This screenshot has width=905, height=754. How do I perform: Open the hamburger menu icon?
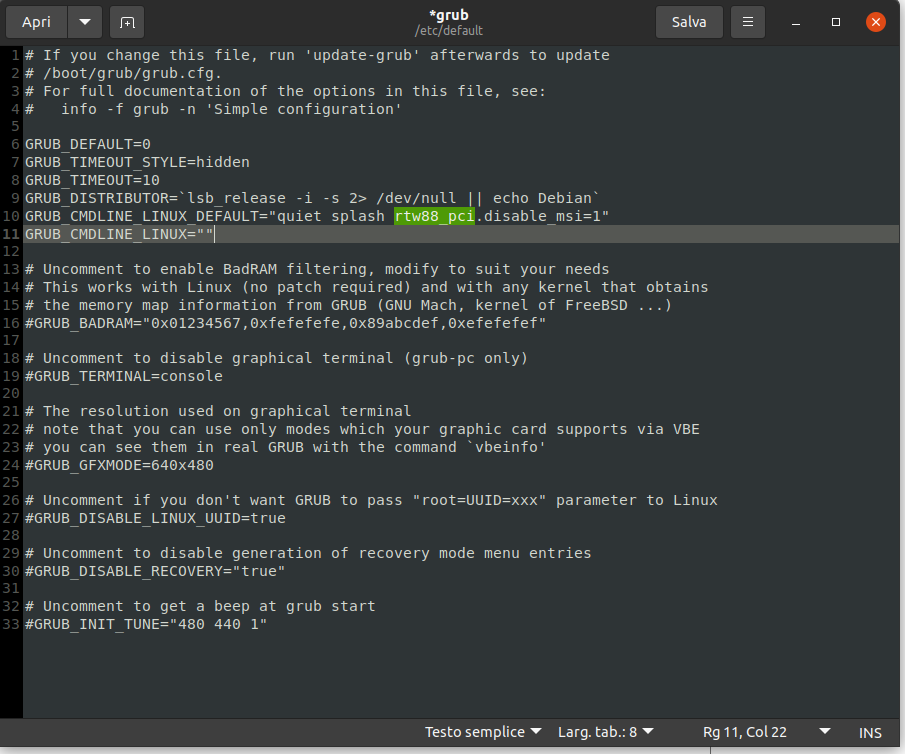coord(748,22)
